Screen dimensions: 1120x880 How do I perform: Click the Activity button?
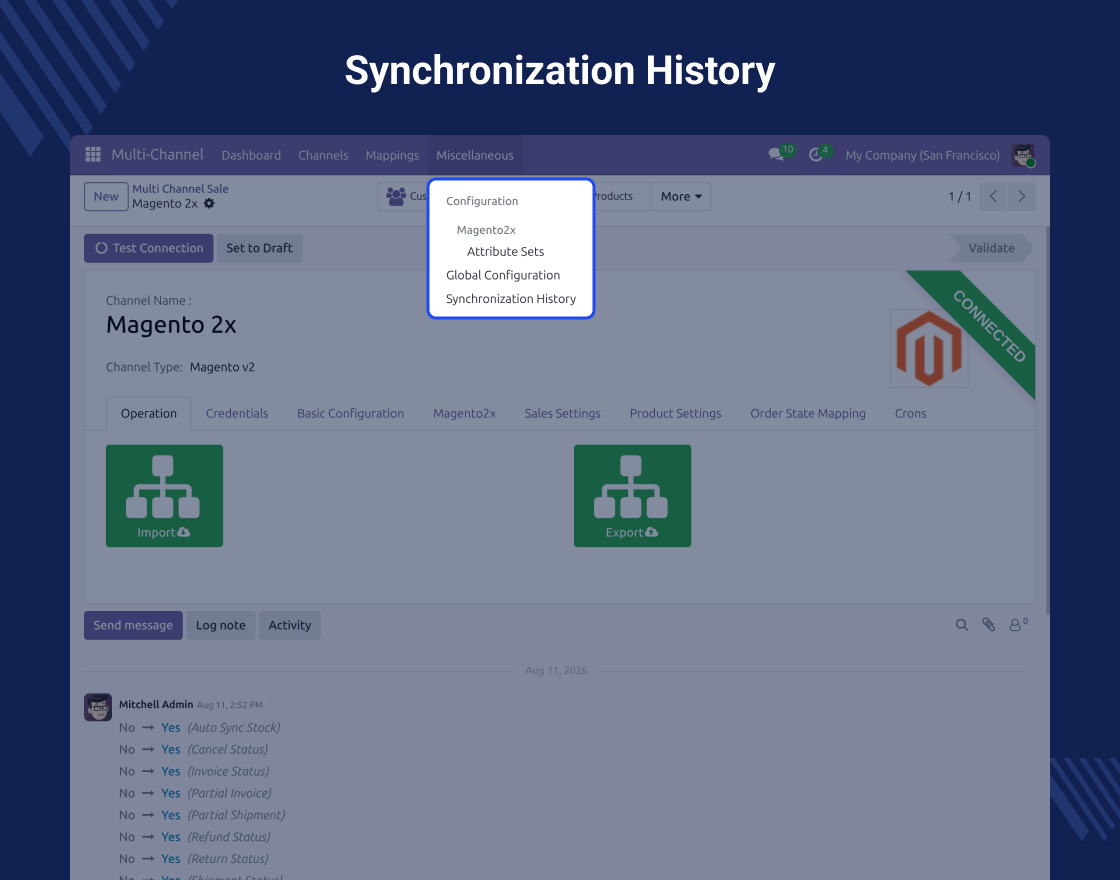[290, 625]
